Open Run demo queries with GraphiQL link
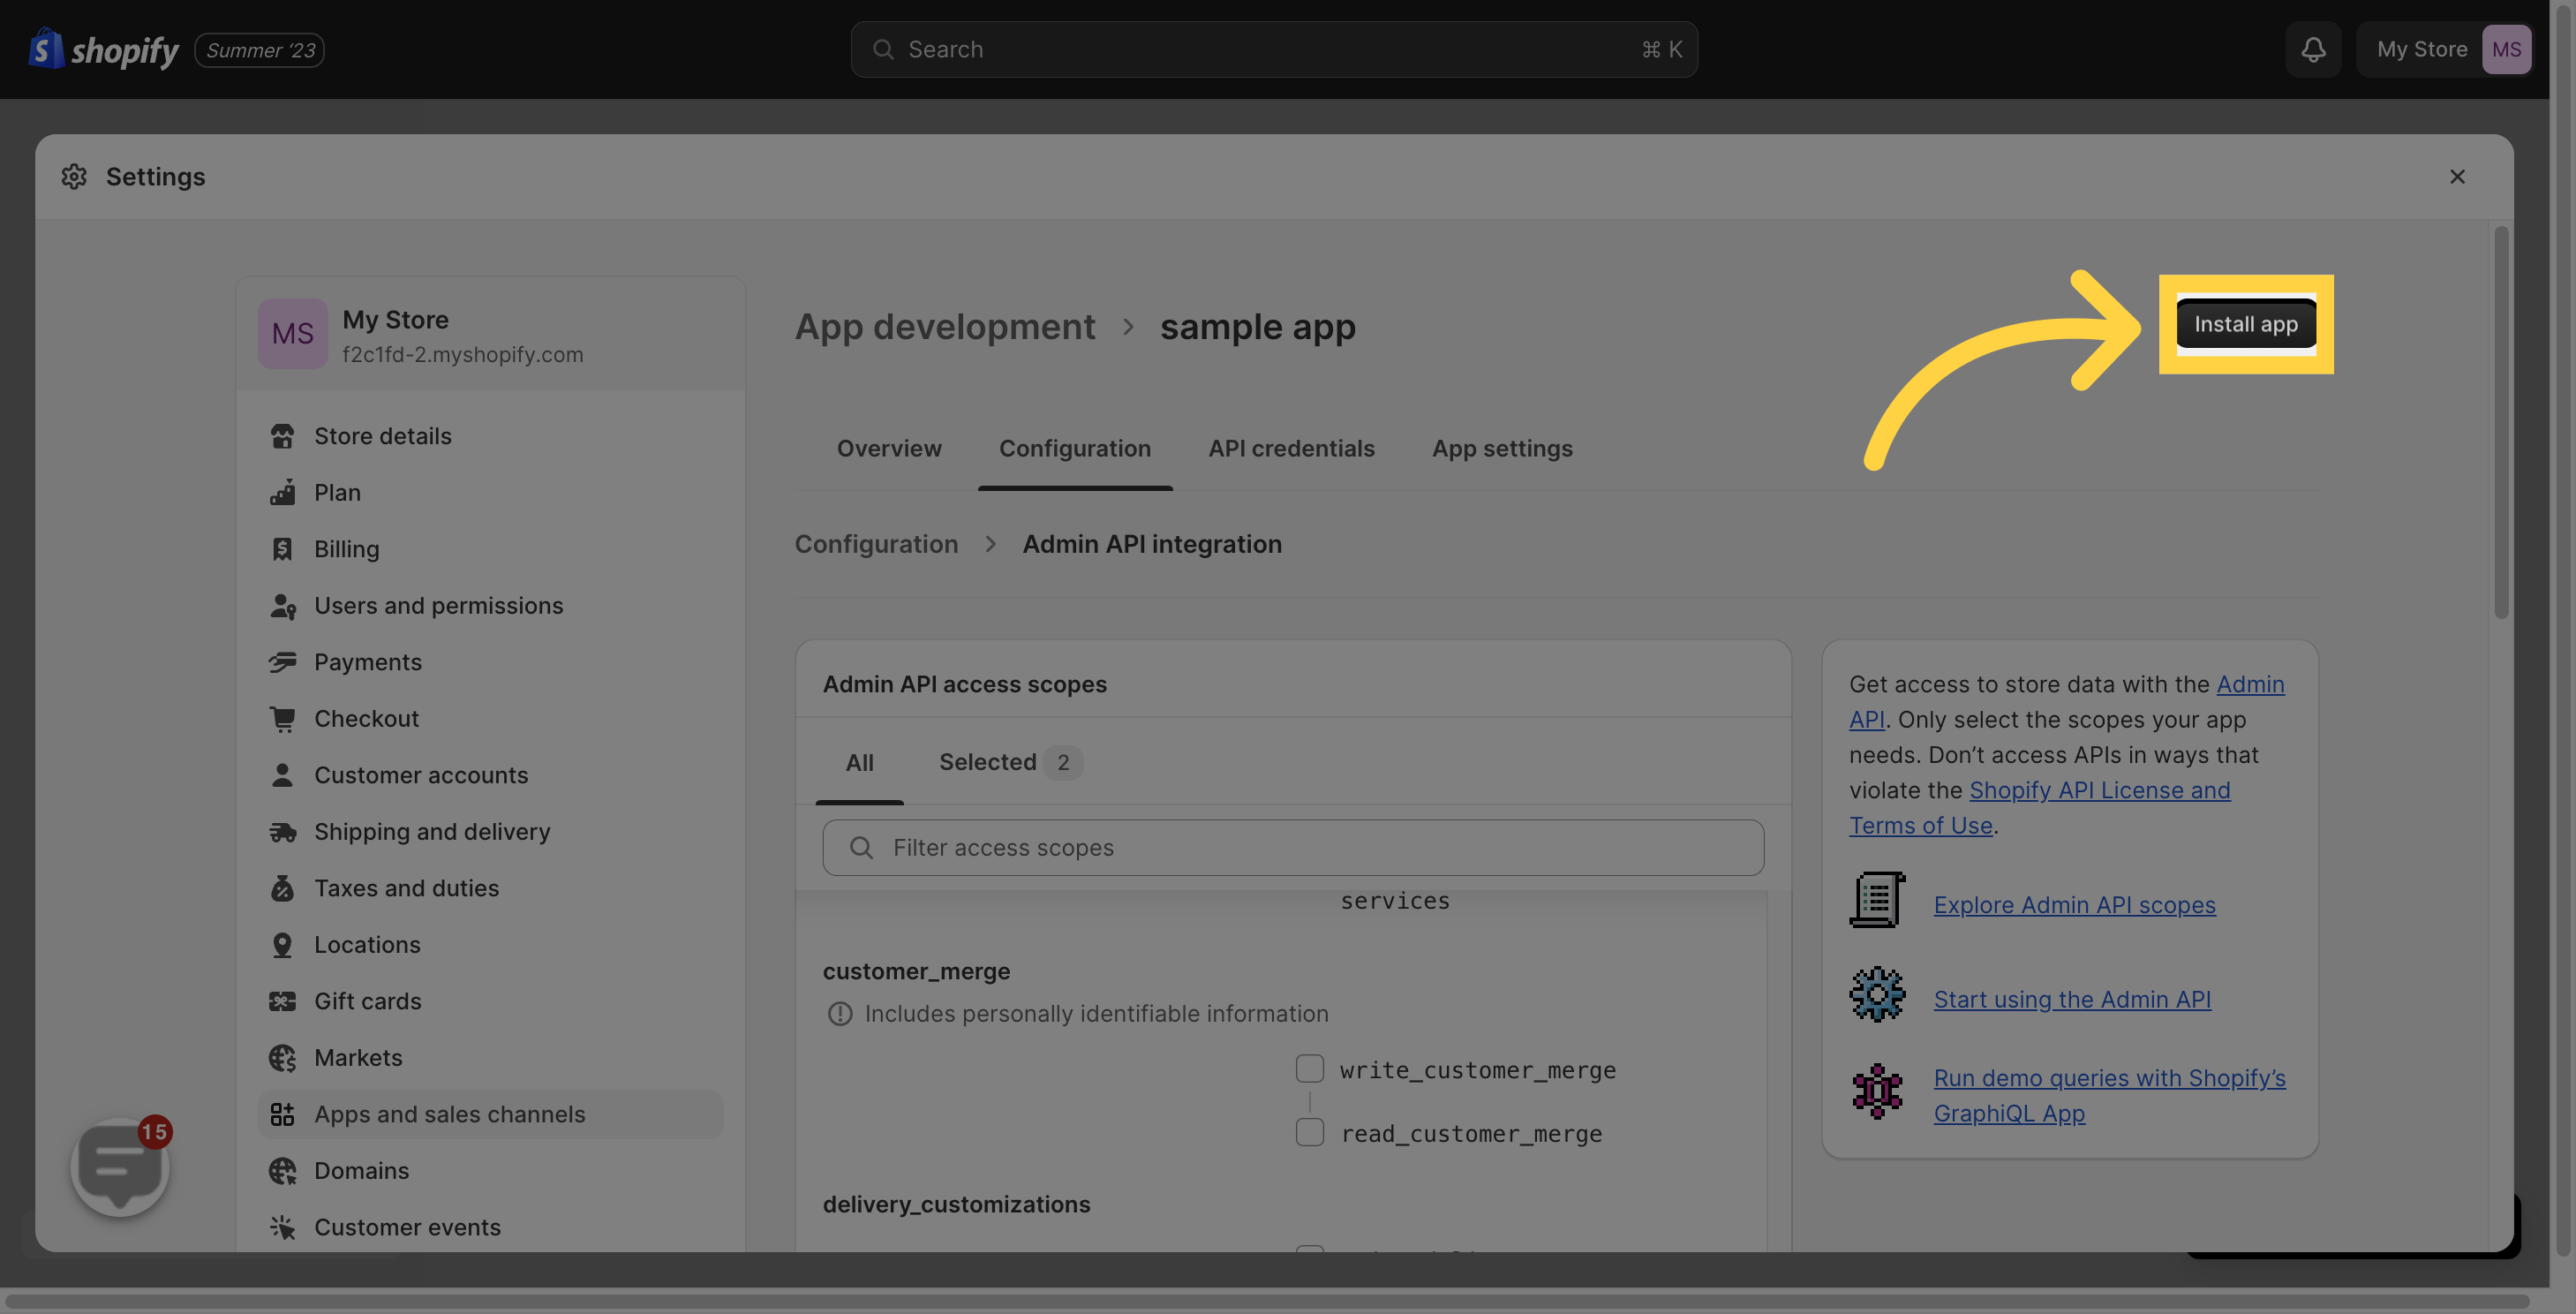Viewport: 2576px width, 1314px height. point(2109,1078)
